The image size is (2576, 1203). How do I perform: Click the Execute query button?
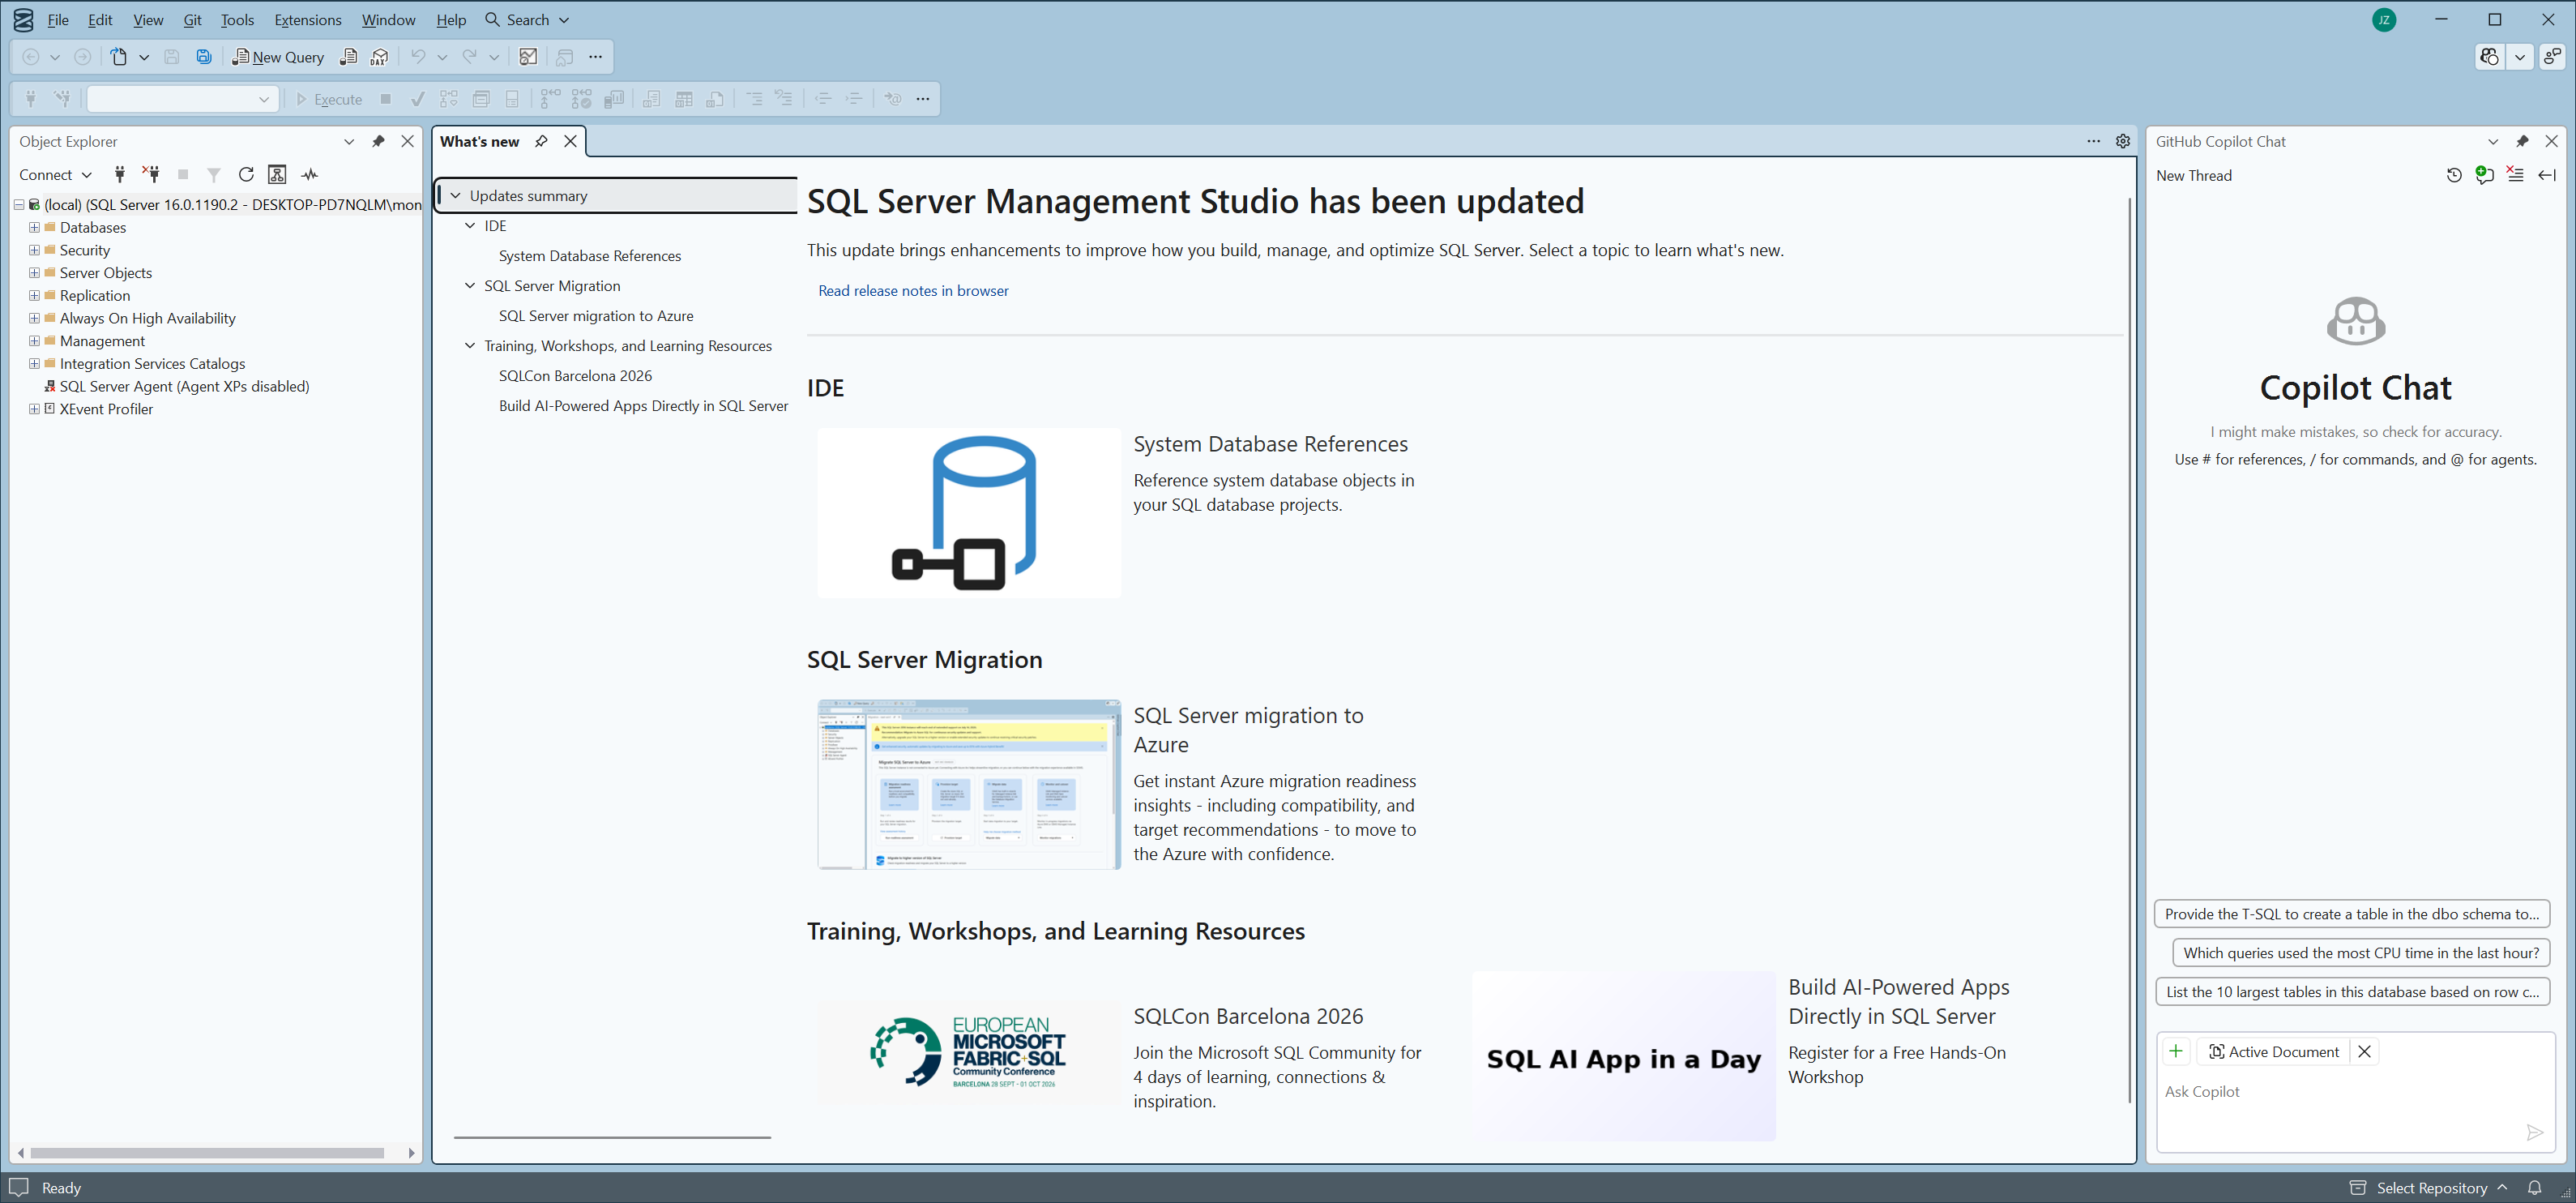point(329,99)
